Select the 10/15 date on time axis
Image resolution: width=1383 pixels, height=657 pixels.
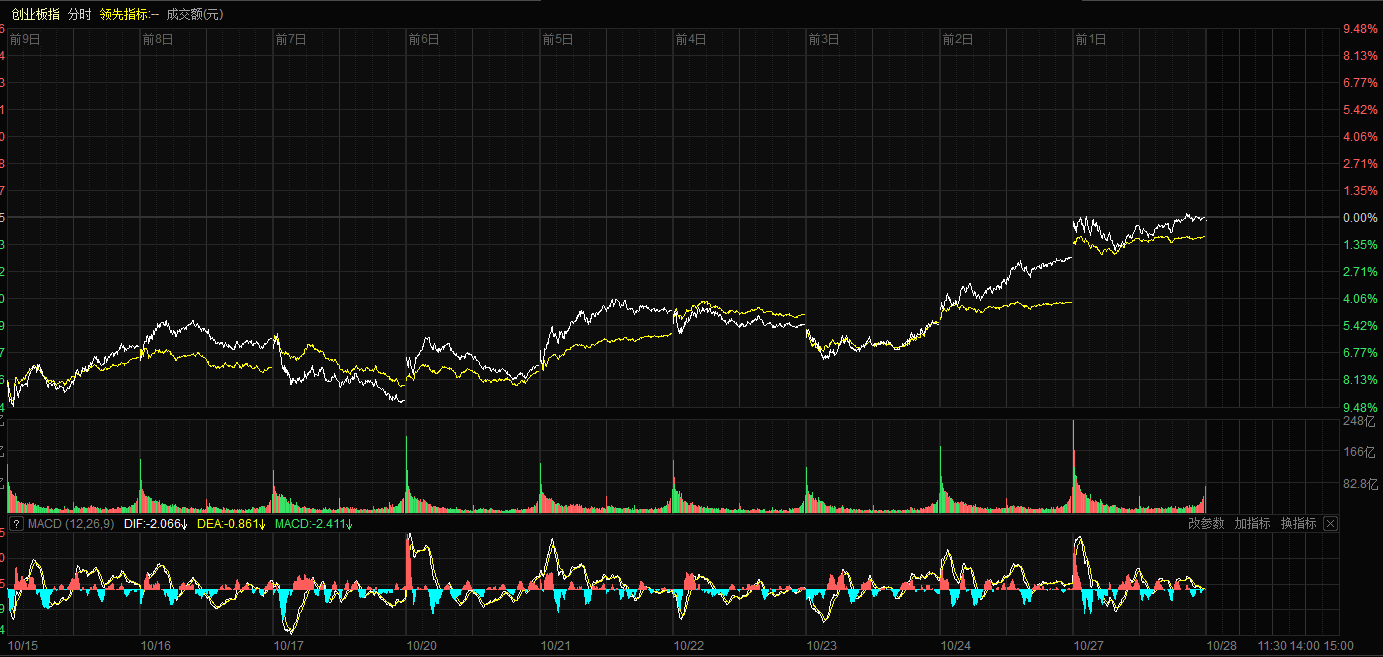pos(24,646)
